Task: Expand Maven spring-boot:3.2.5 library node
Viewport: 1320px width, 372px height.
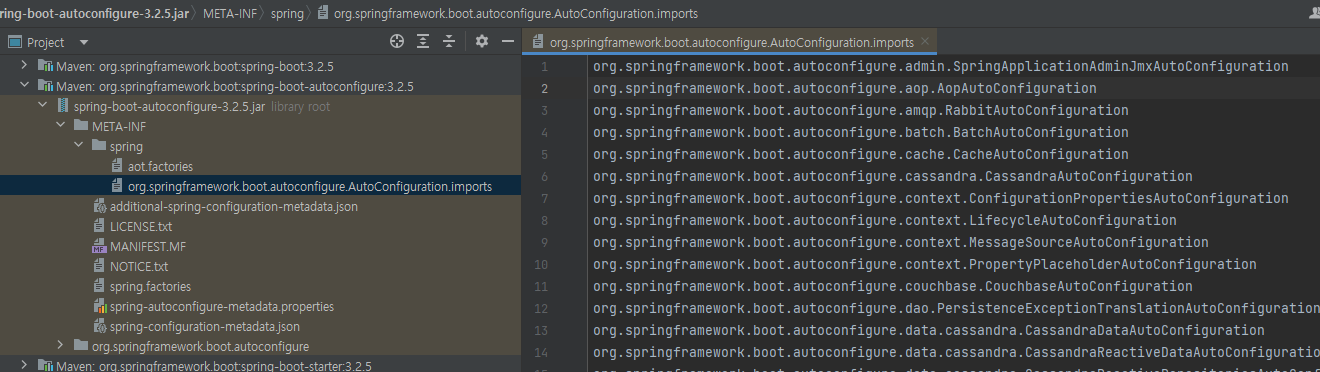Action: pos(24,66)
